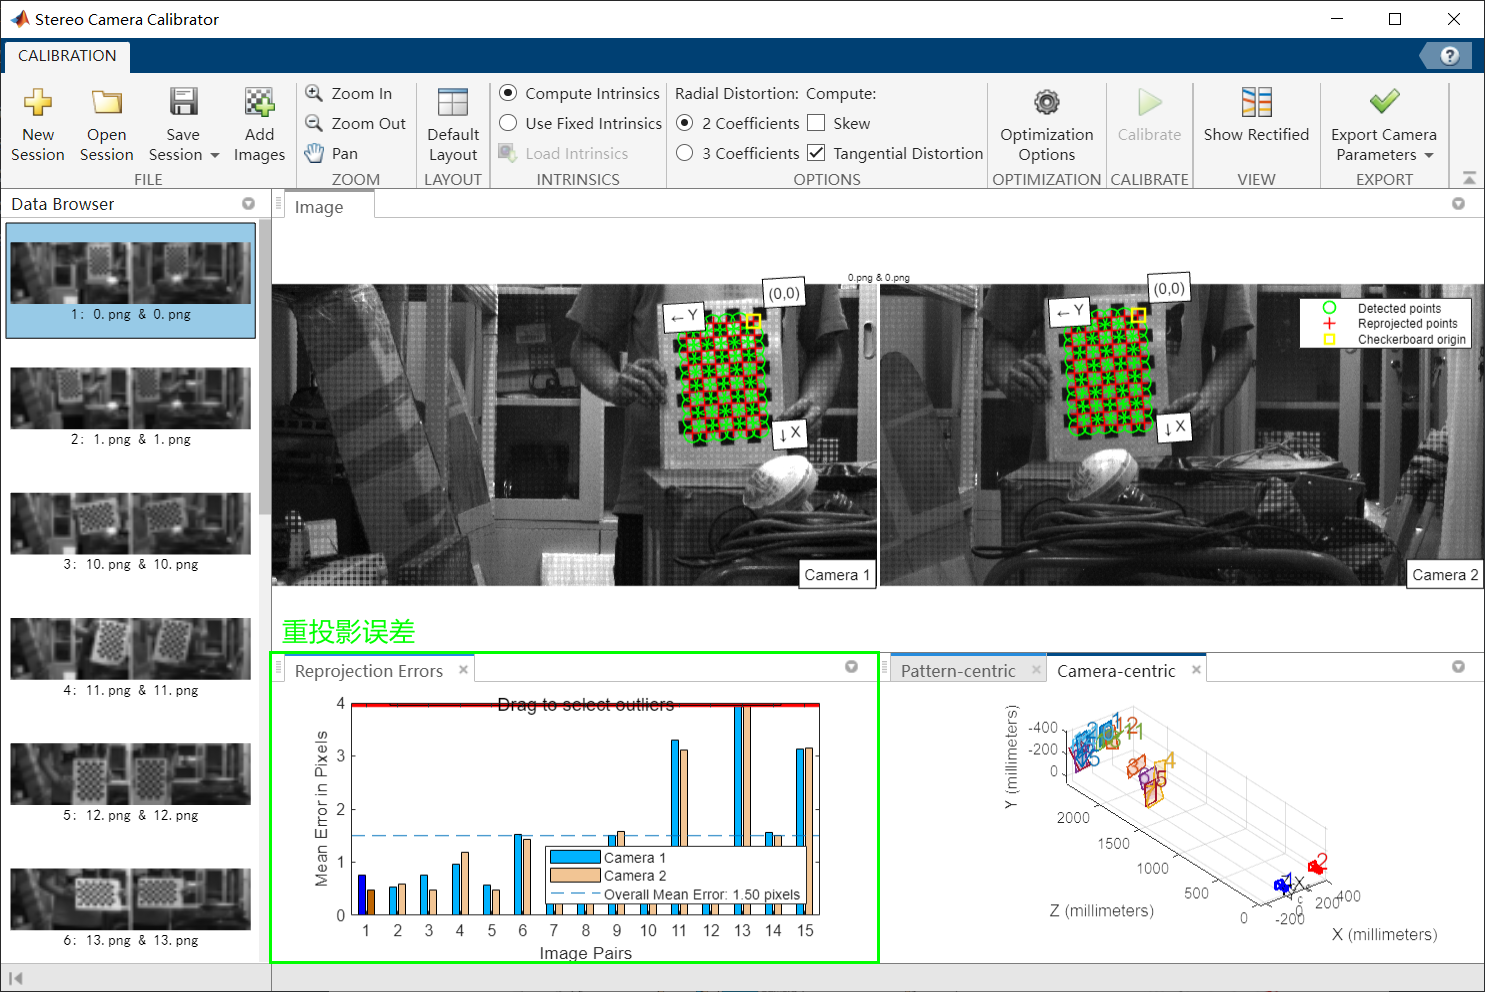
Task: Toggle Tangential Distortion checkbox
Action: pyautogui.click(x=816, y=153)
